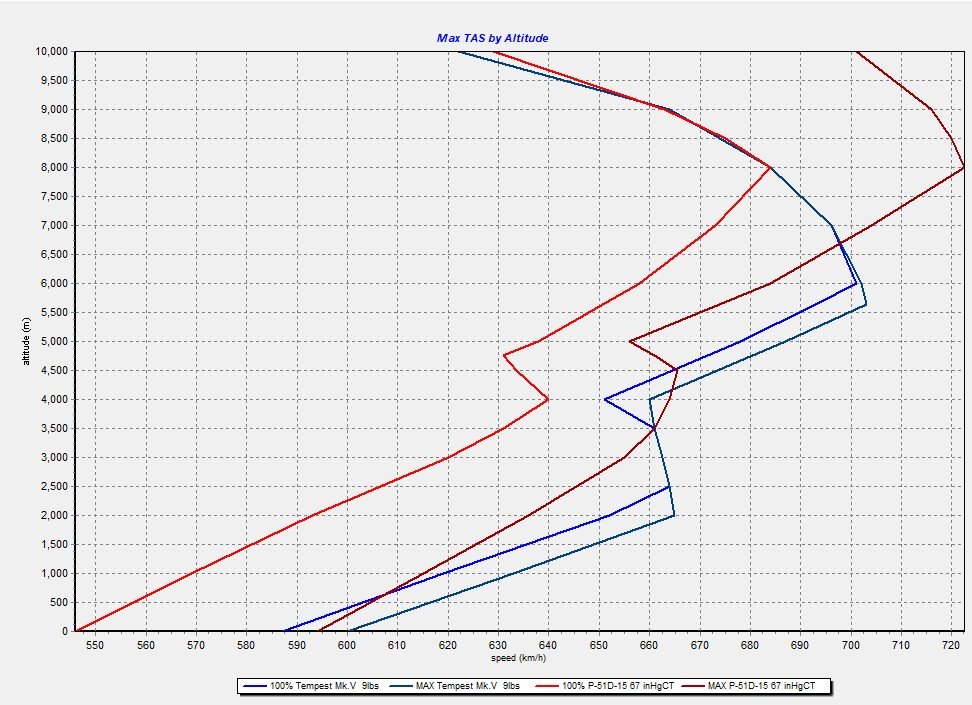Click the 720 tick label on speed axis
Viewport: 972px width, 705px height.
coord(952,645)
